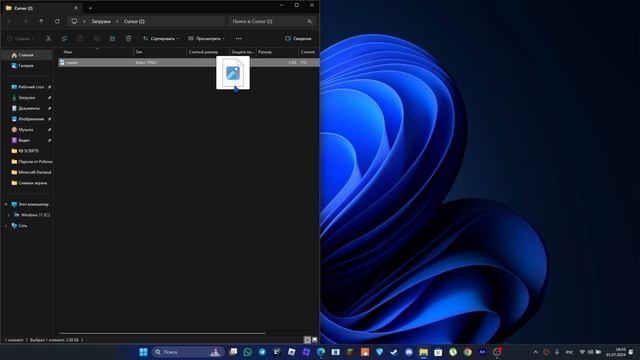Viewport: 640px width, 360px height.
Task: Open the Сортировать sort dropdown
Action: (x=161, y=38)
